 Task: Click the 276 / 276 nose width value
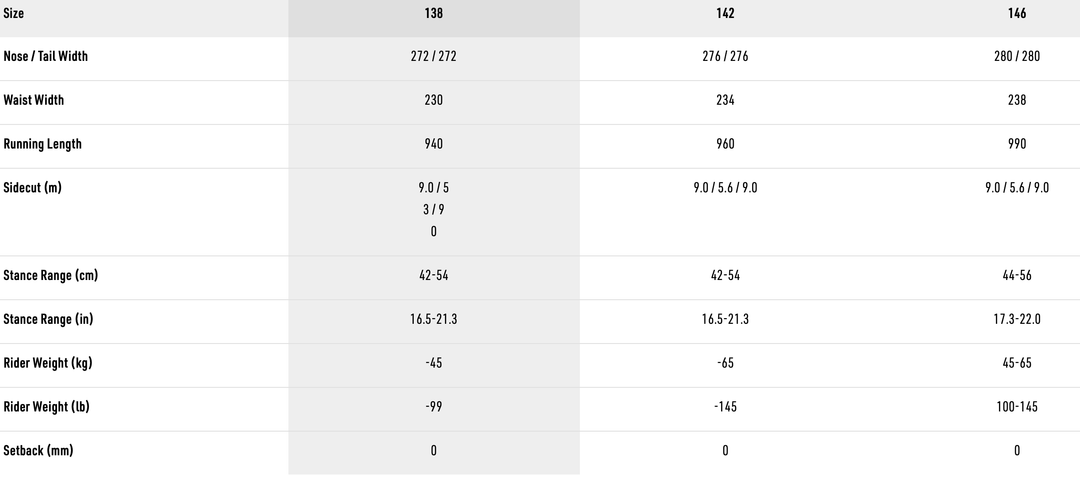pyautogui.click(x=725, y=57)
